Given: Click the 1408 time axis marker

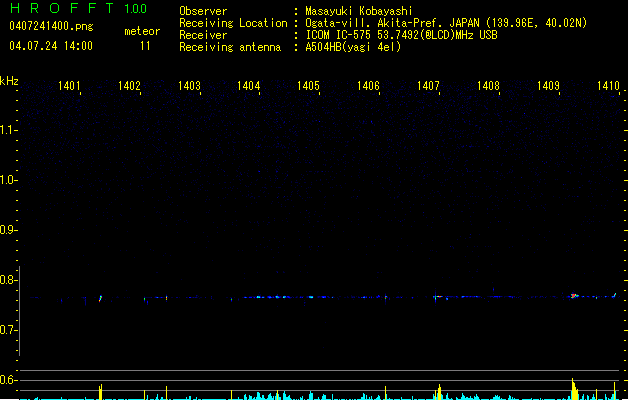Looking at the screenshot, I should click(488, 86).
